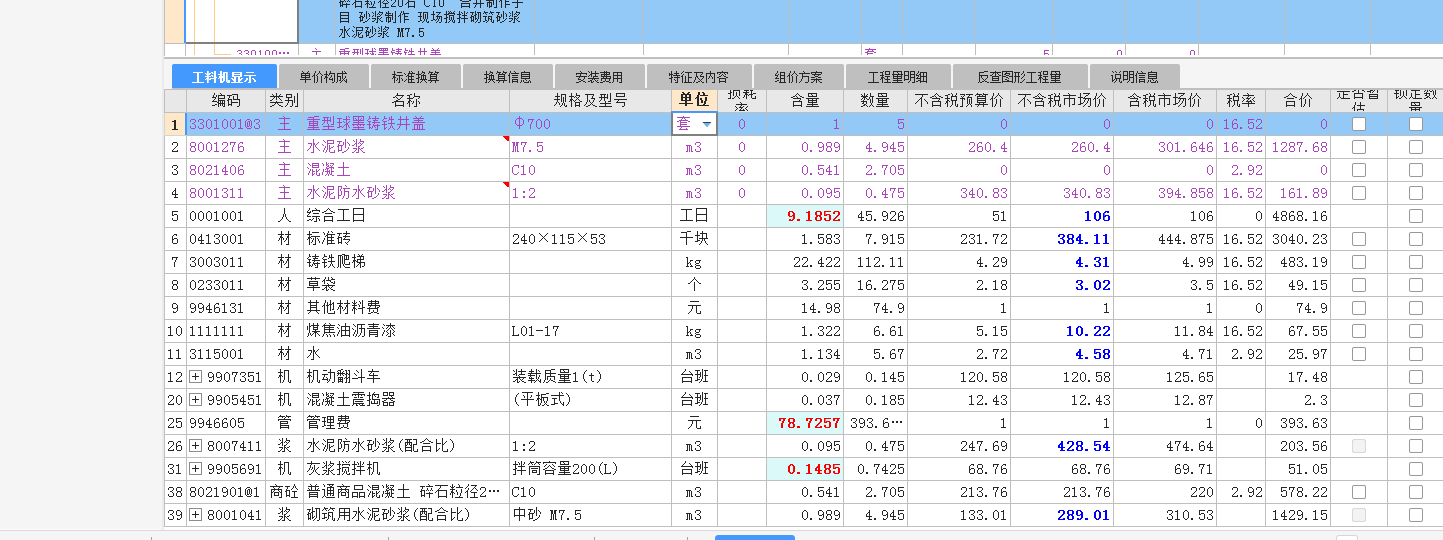Check the 是否暂估 box for 普通商品混凝土
Image resolution: width=1443 pixels, height=540 pixels.
click(1359, 492)
